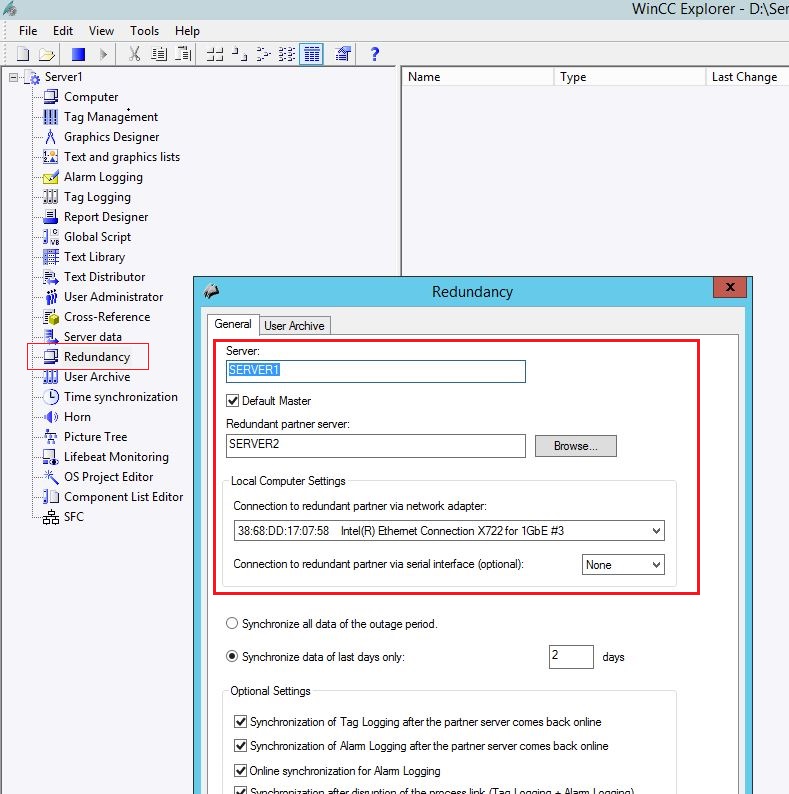Click the Open project folder icon

click(46, 54)
